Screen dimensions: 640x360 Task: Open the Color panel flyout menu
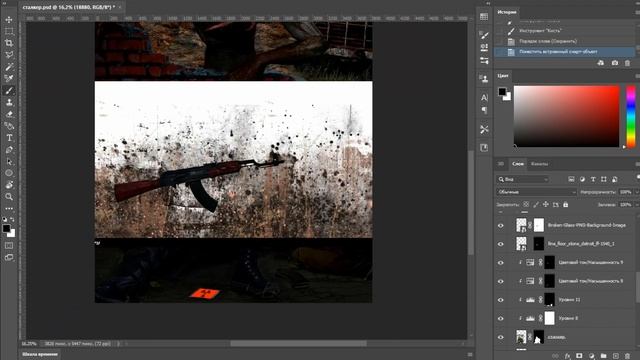(x=637, y=76)
